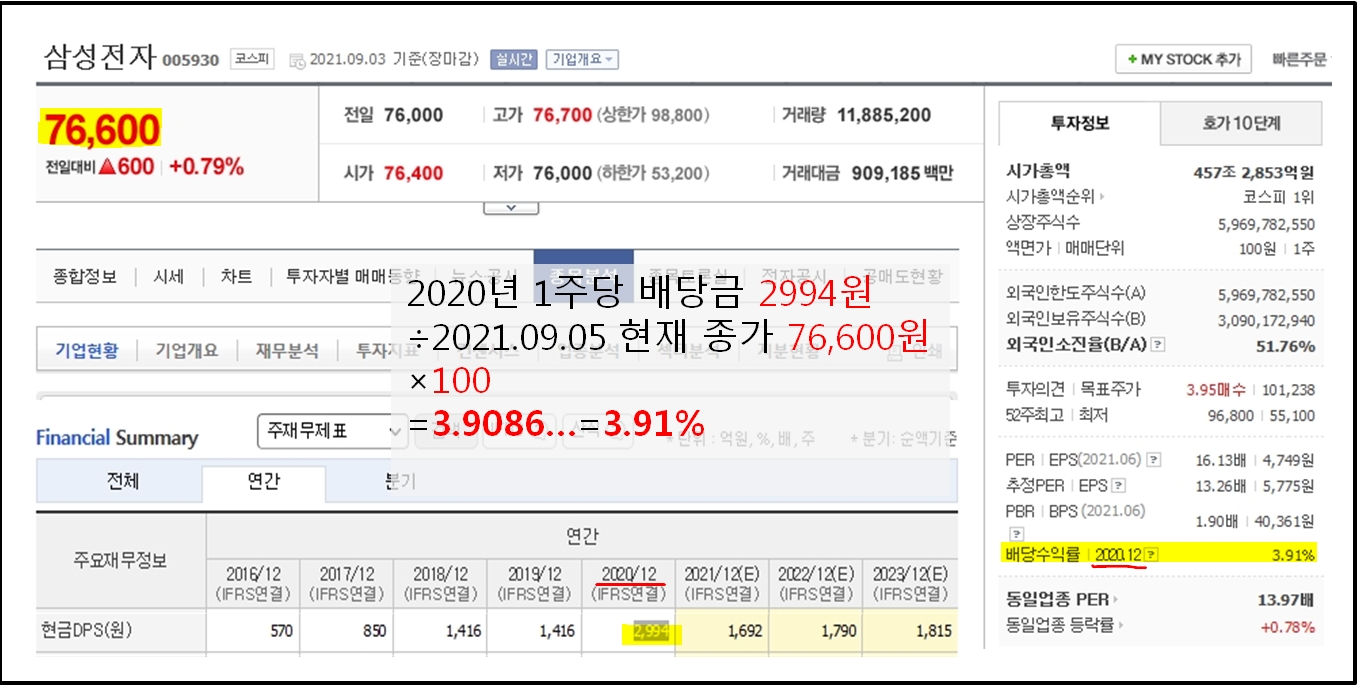The image size is (1359, 686).
Task: Click the help icon next to PER EPS(2021.06)
Action: (x=1154, y=460)
